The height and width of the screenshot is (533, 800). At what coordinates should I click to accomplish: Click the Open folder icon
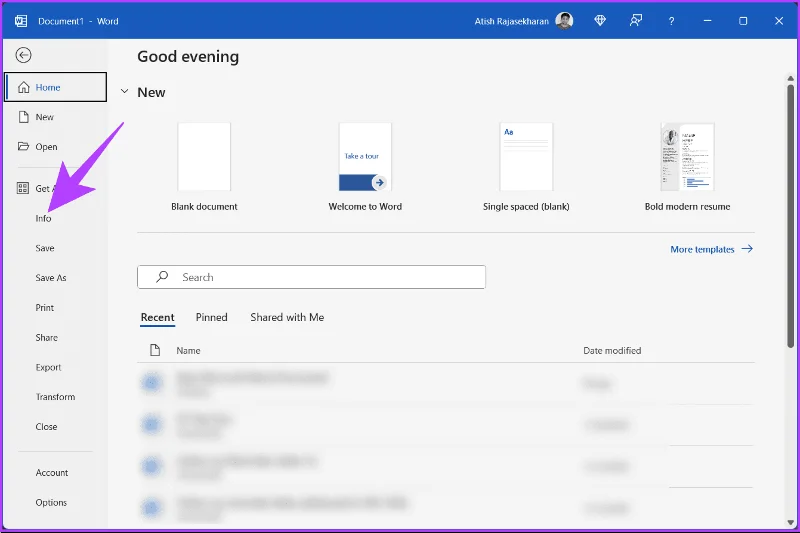tap(23, 146)
